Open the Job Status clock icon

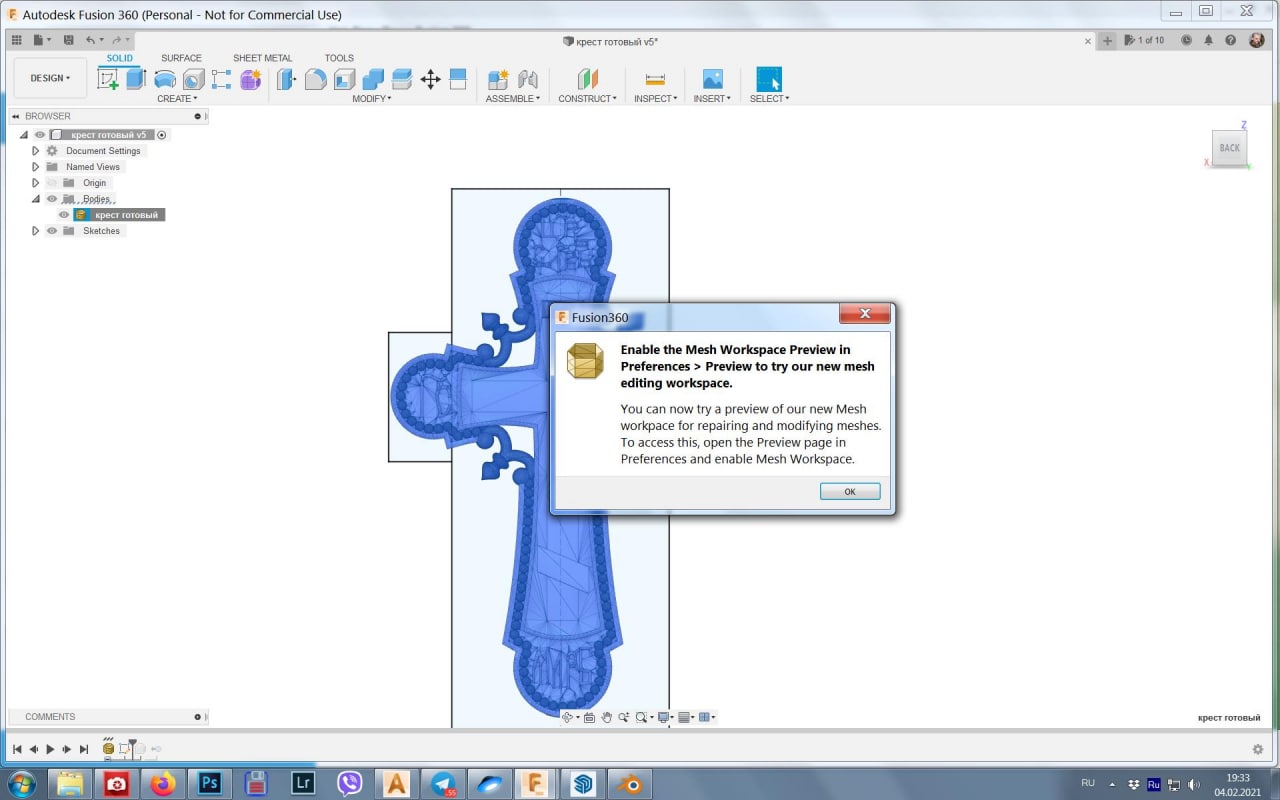click(1186, 40)
